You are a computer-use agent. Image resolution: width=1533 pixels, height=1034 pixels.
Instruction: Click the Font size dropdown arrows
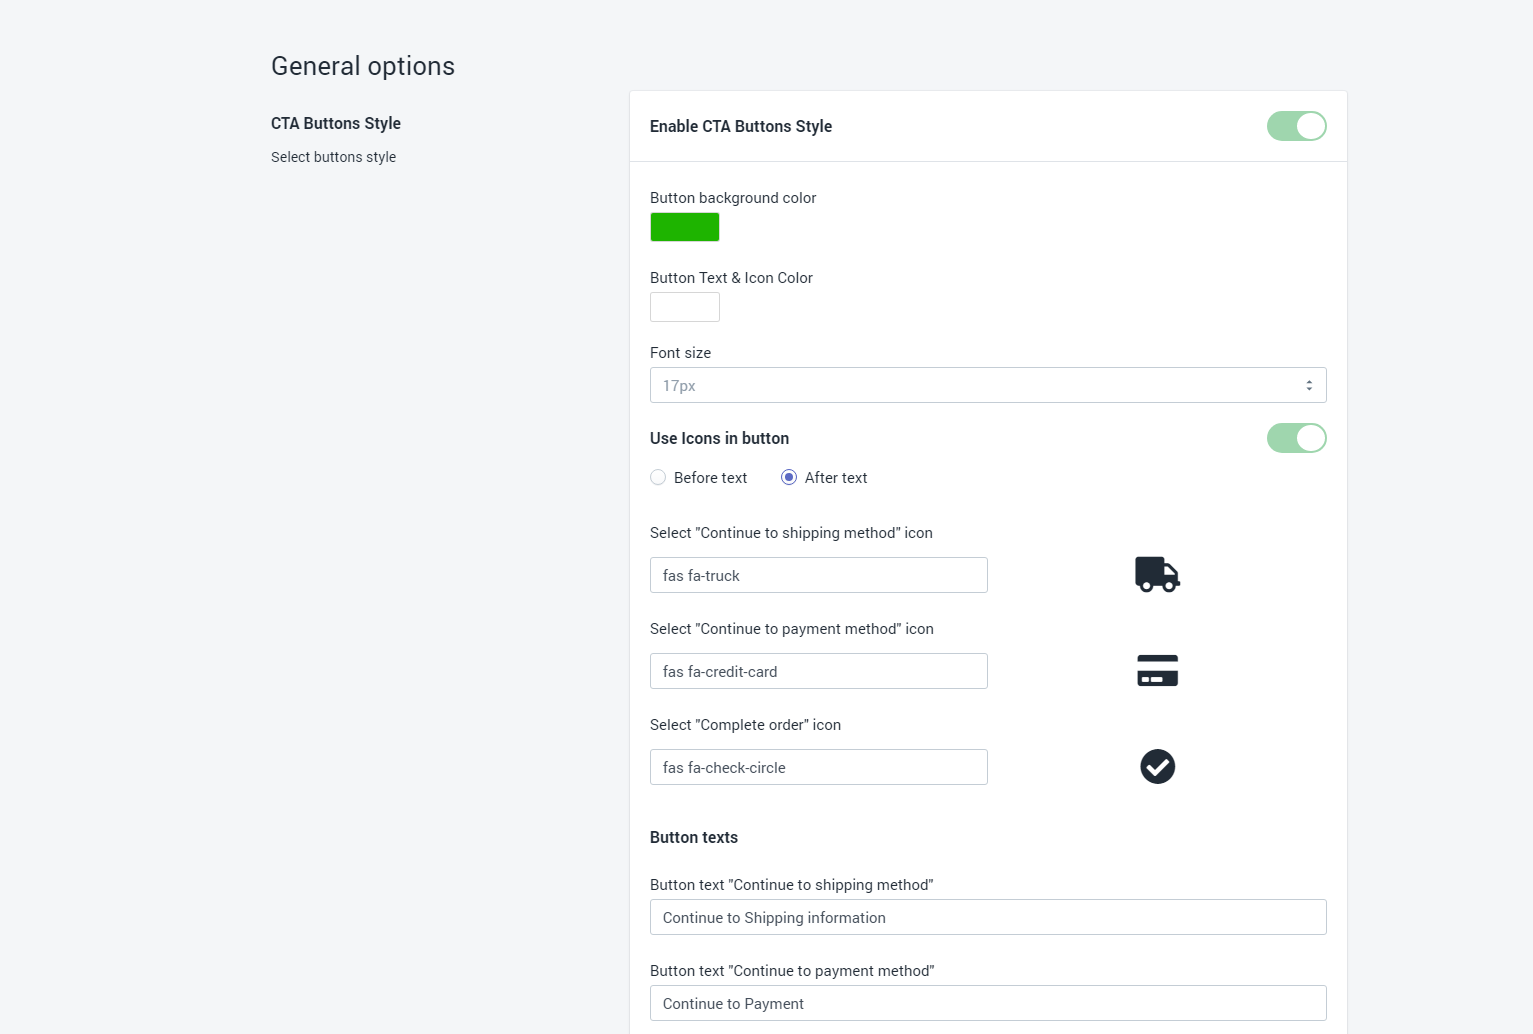(1308, 385)
